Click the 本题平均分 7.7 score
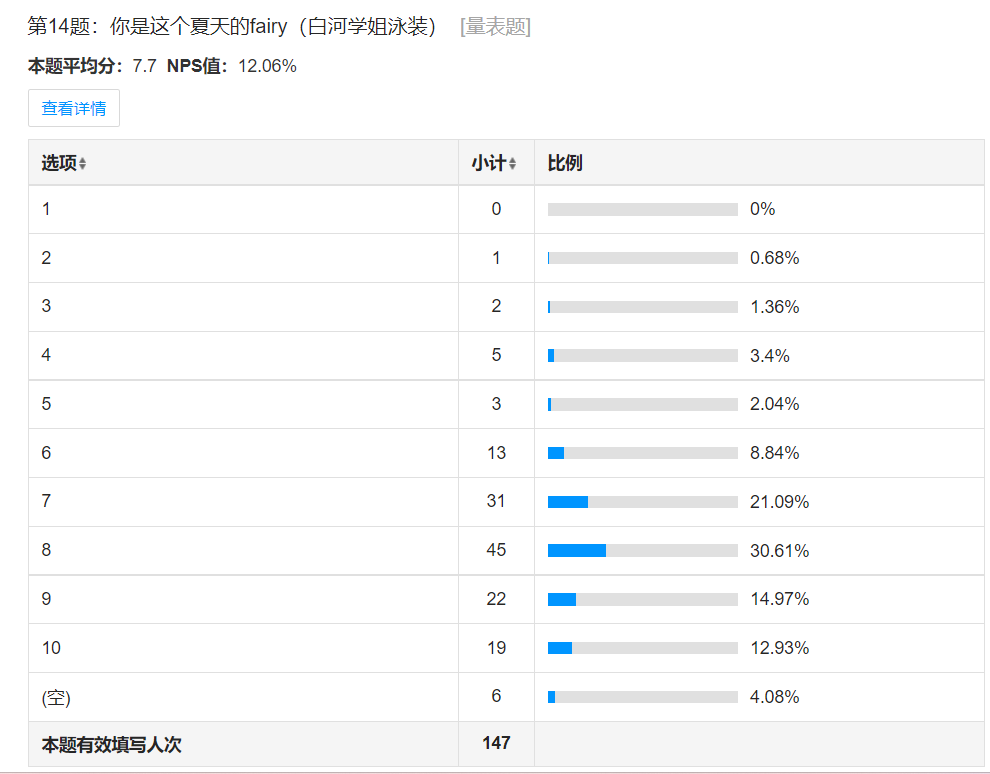 coord(145,67)
